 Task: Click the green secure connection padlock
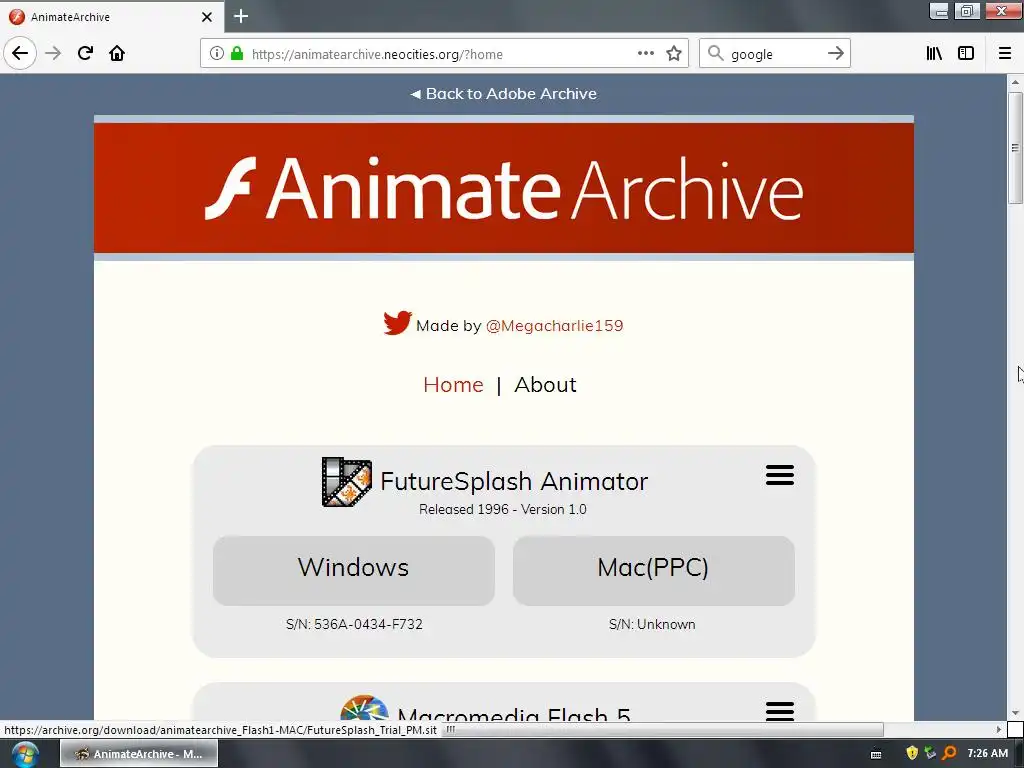coord(237,54)
